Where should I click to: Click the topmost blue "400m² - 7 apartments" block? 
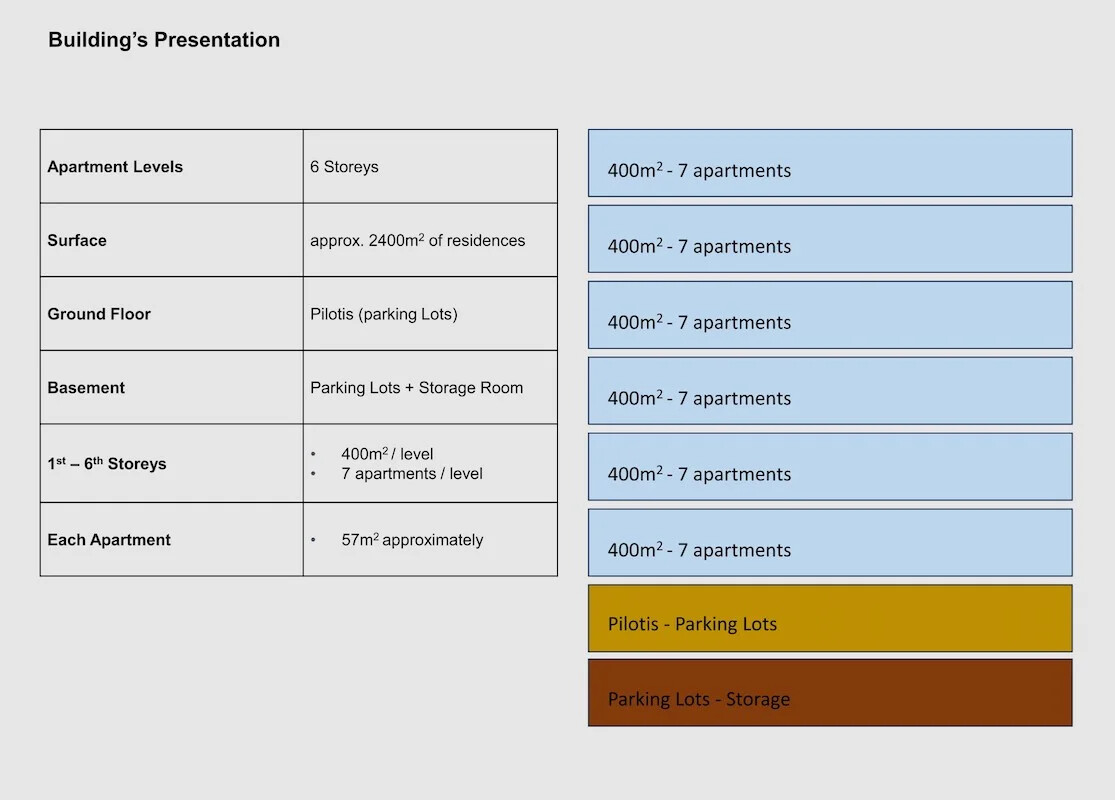(830, 163)
